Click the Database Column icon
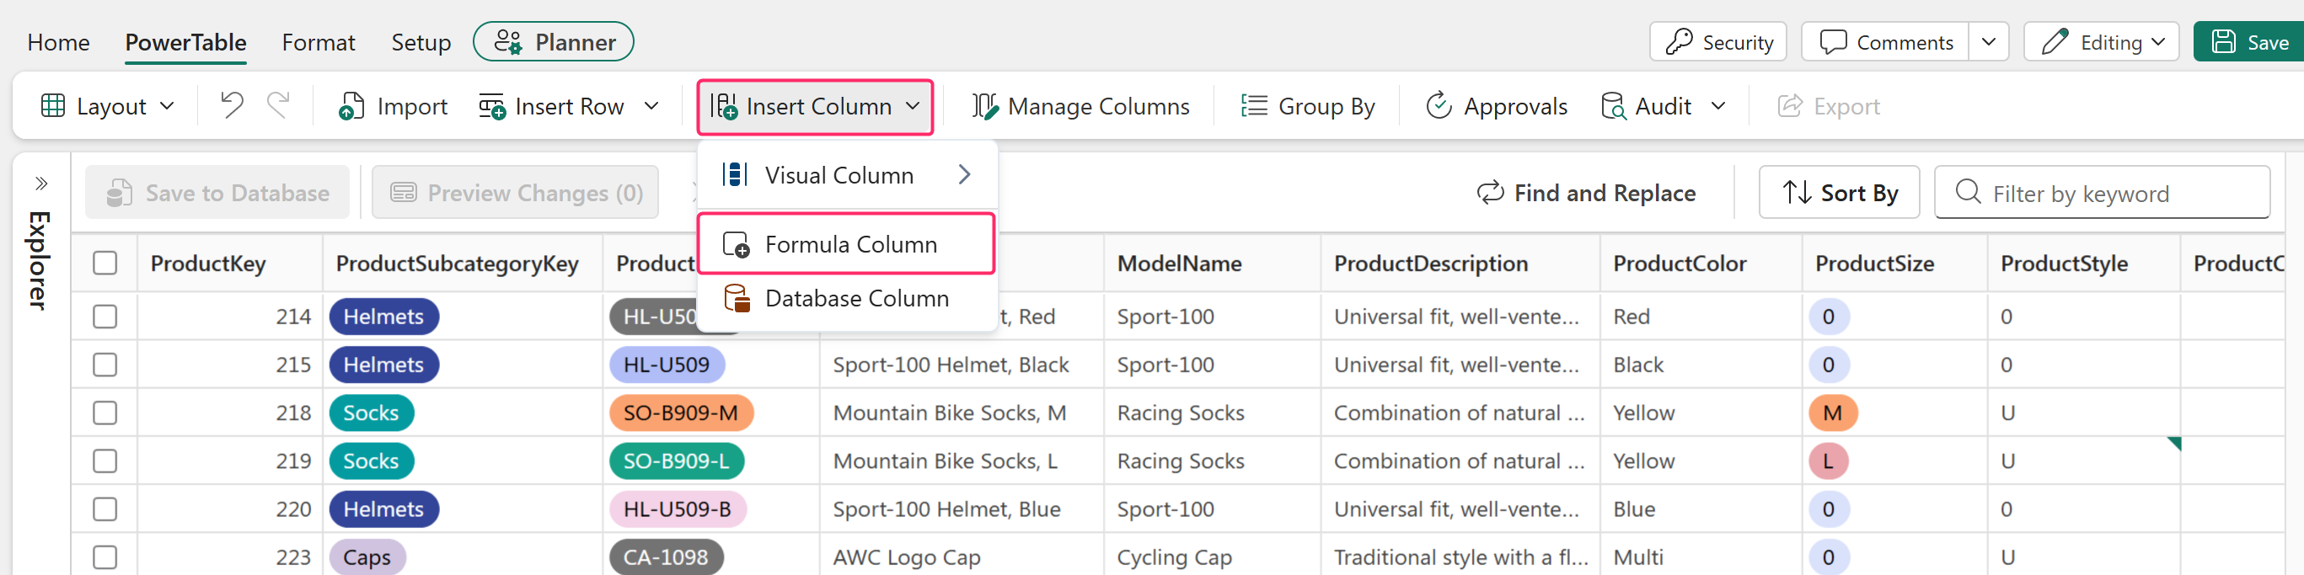This screenshot has height=575, width=2304. 736,298
